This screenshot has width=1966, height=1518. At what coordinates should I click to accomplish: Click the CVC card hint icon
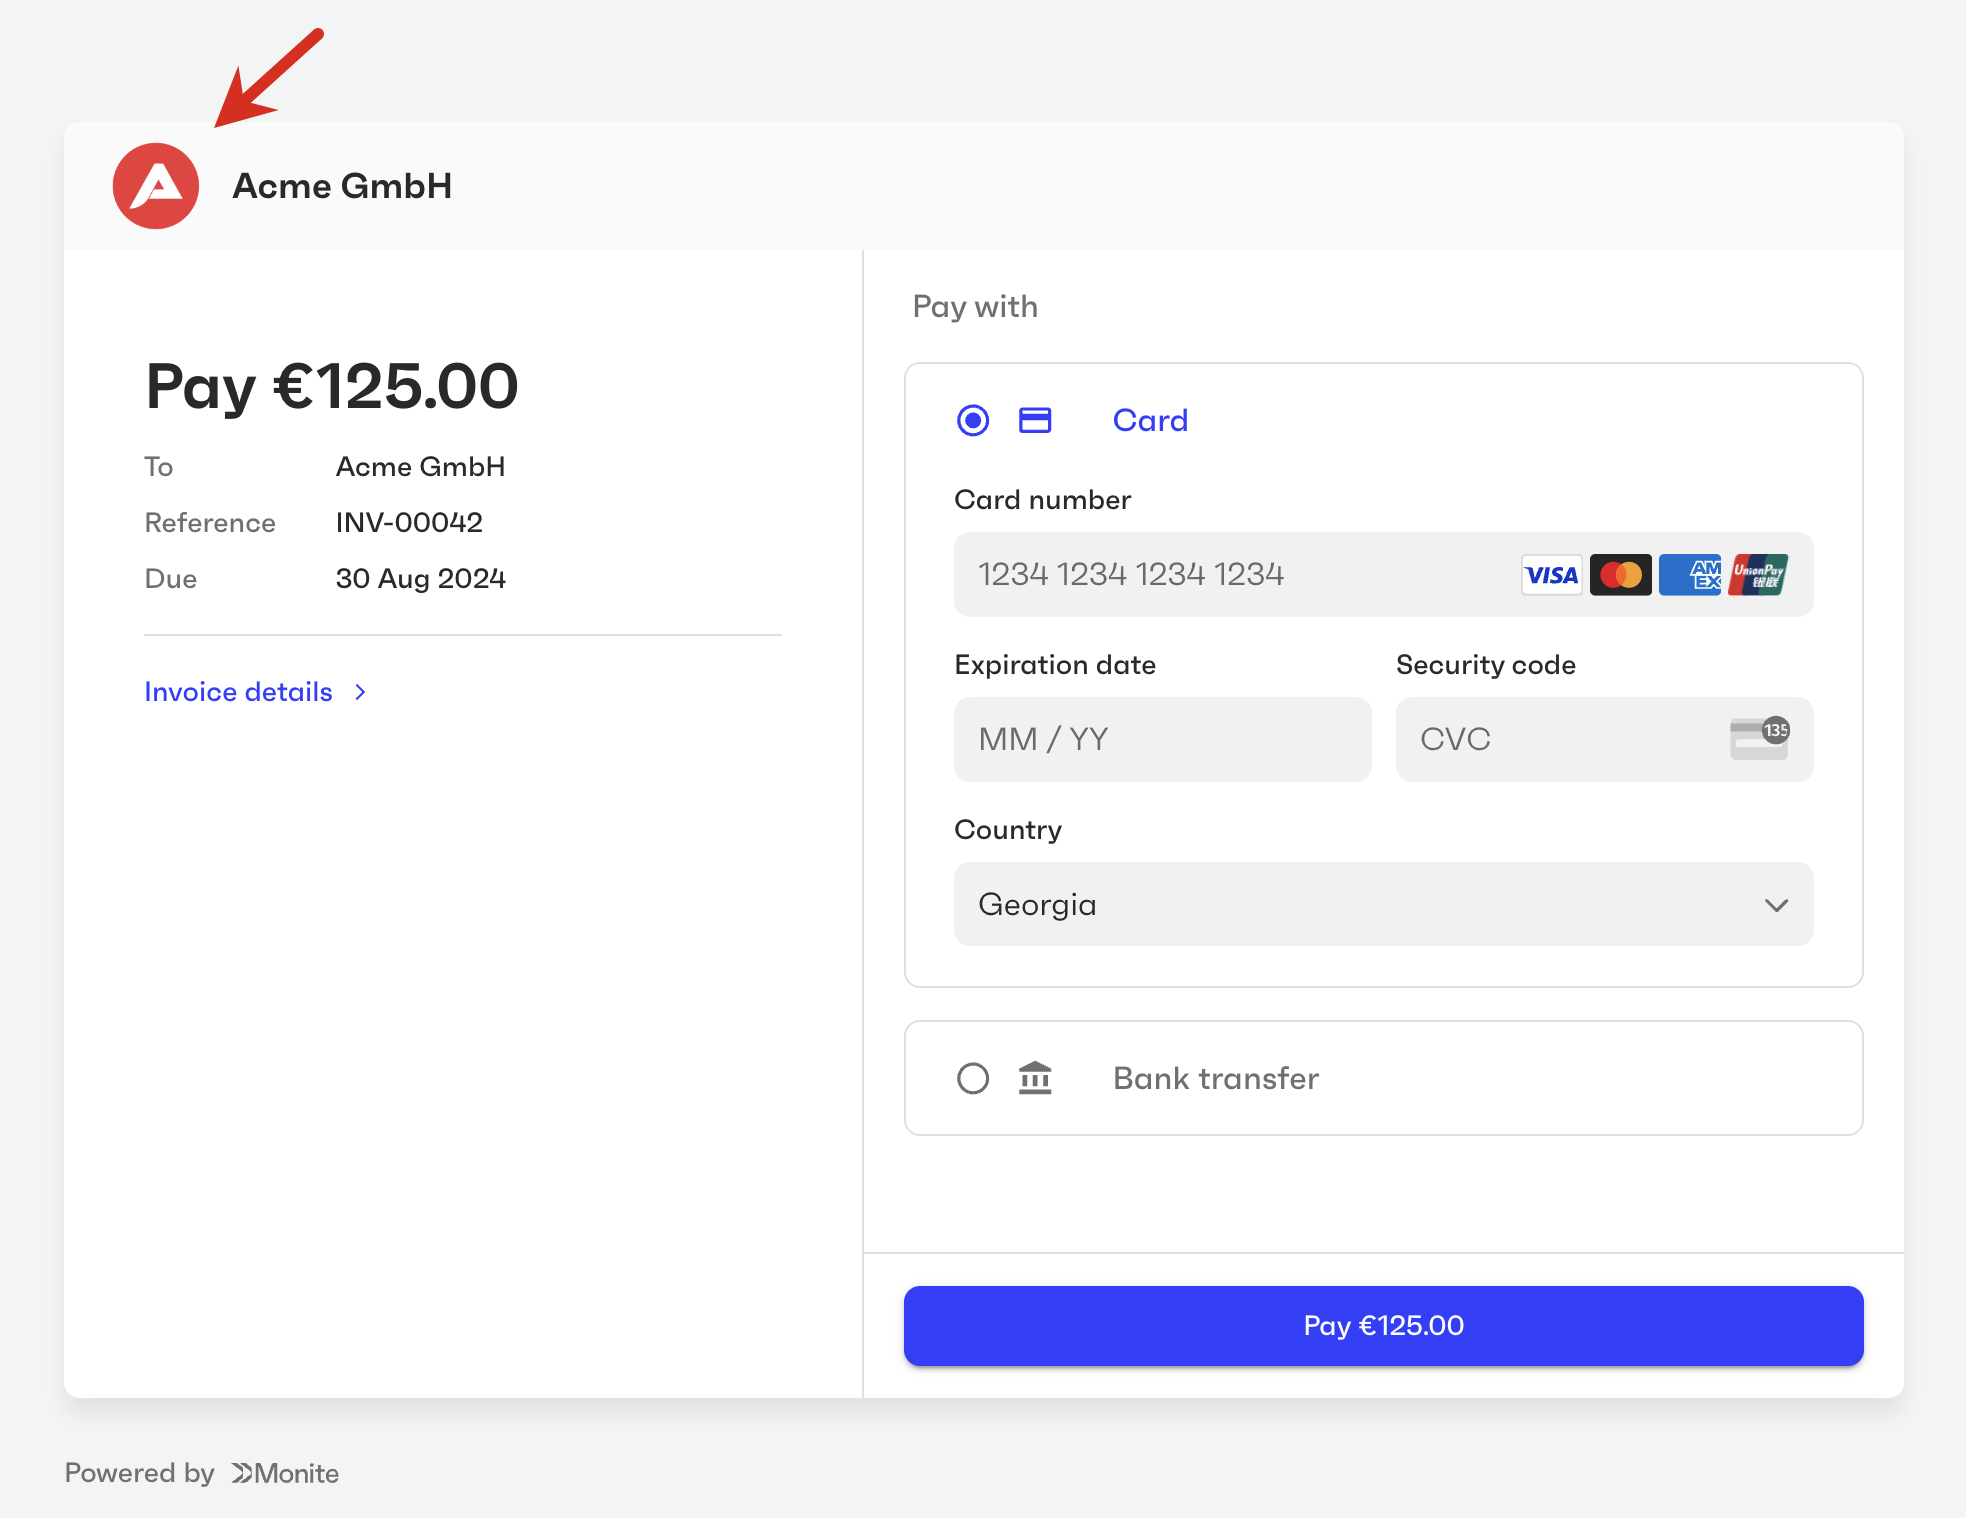[x=1759, y=739]
